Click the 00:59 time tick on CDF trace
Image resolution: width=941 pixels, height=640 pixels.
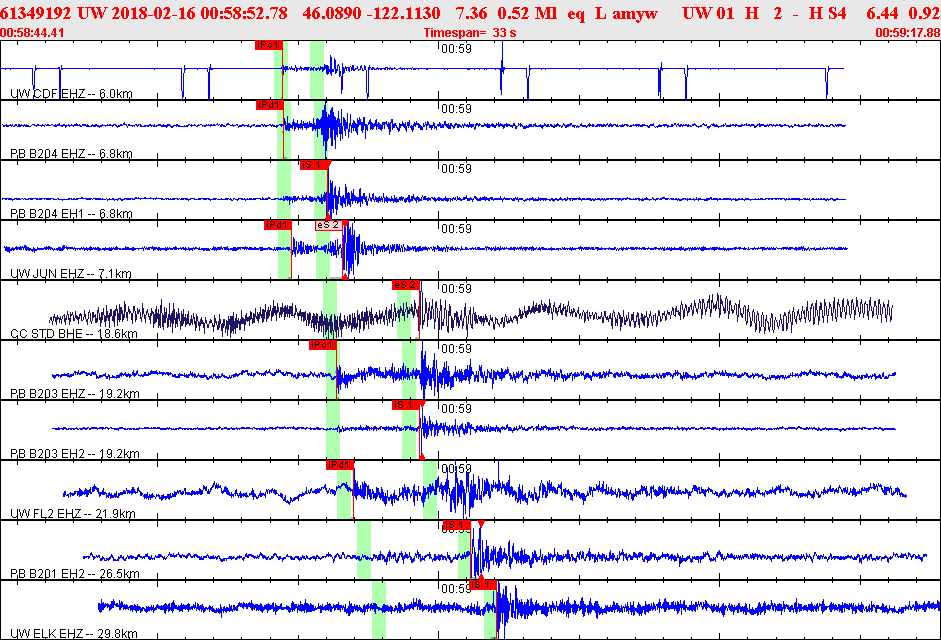coord(456,48)
